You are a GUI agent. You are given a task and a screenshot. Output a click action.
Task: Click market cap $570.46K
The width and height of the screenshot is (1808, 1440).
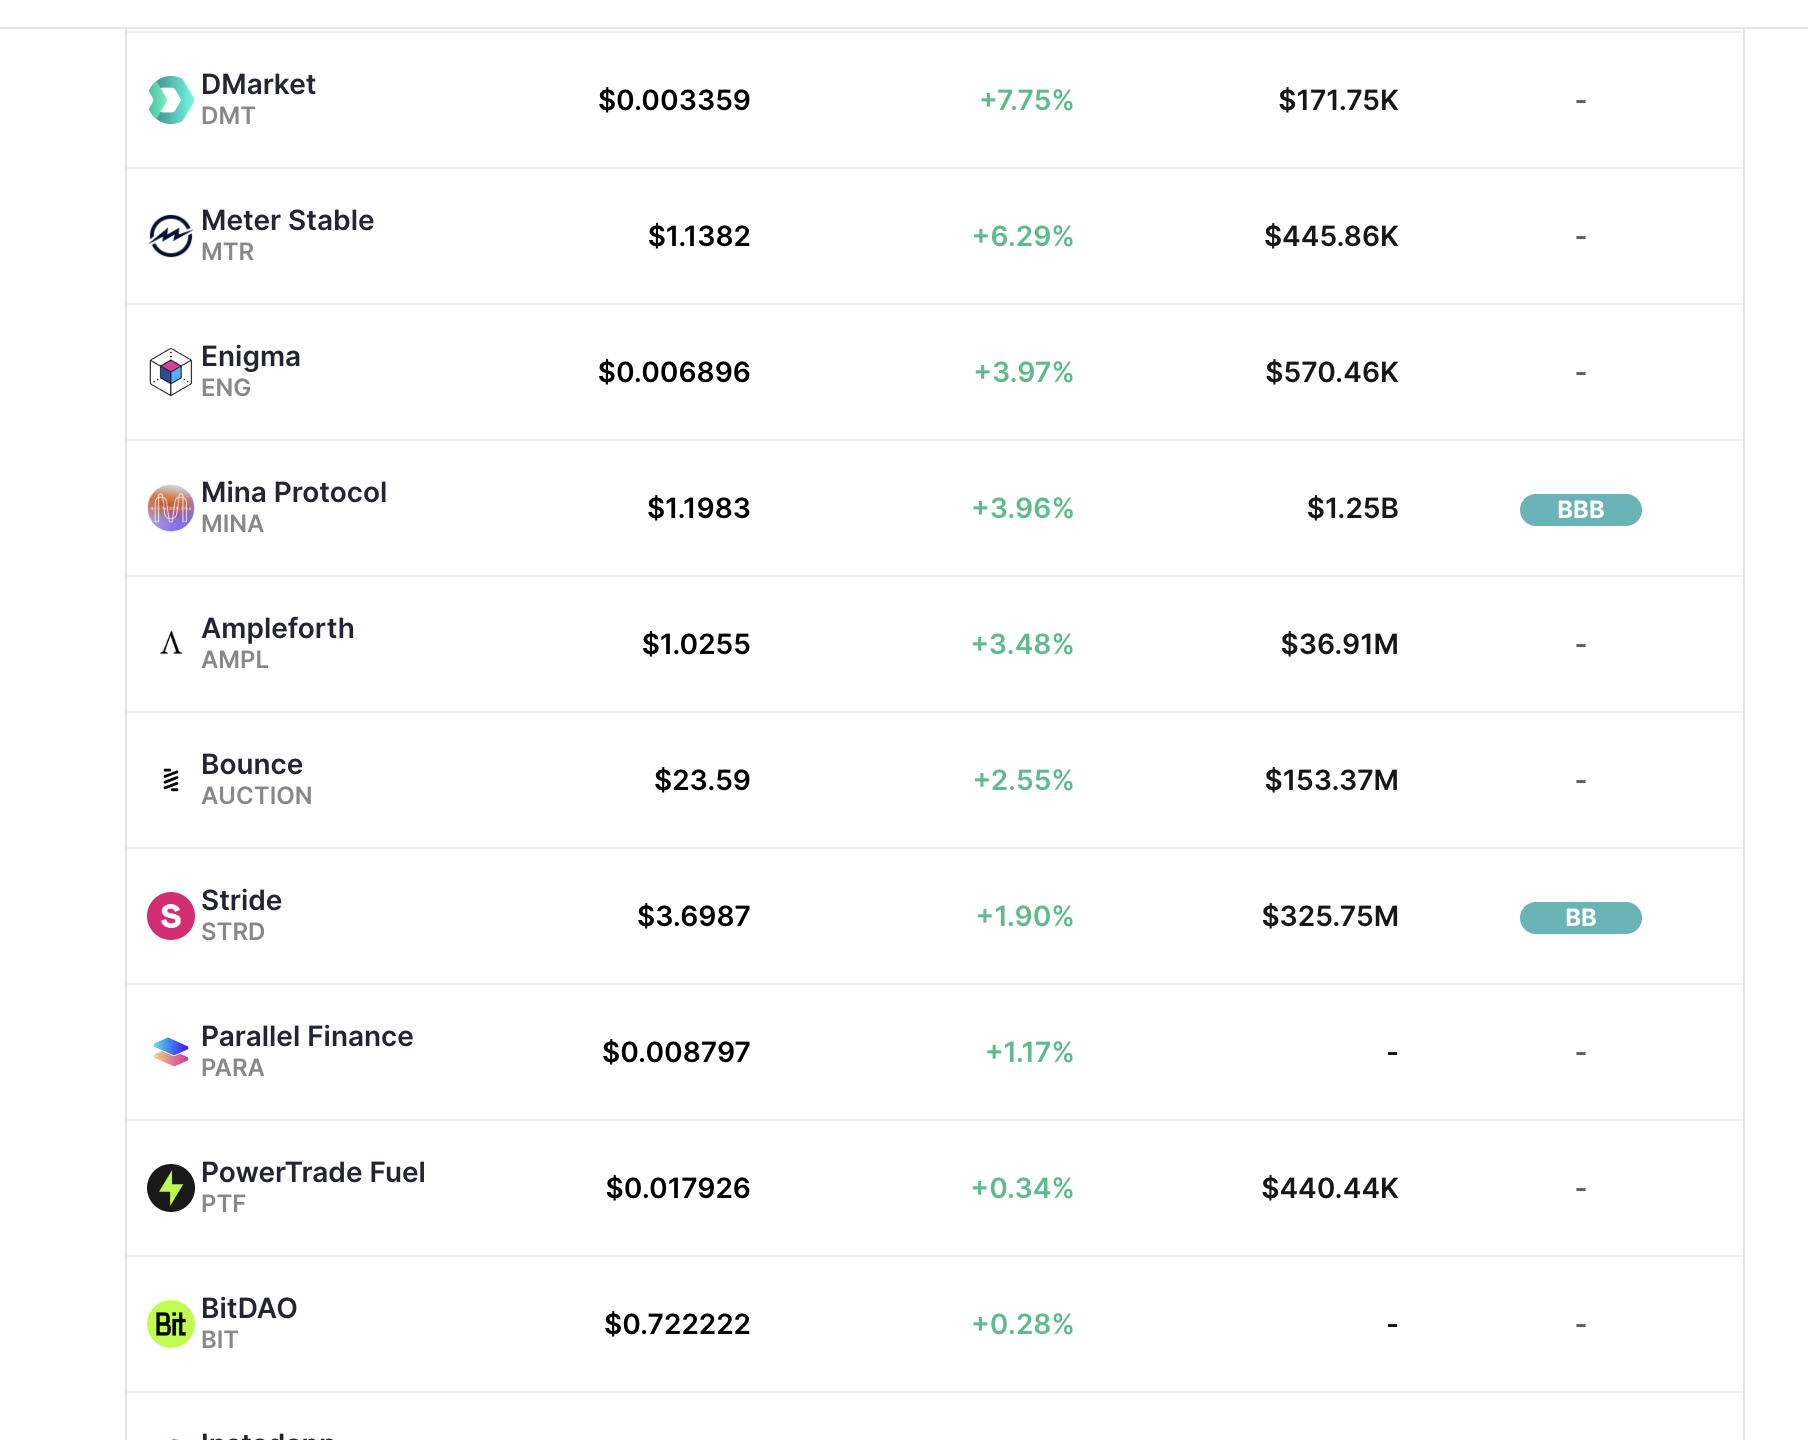[1332, 372]
